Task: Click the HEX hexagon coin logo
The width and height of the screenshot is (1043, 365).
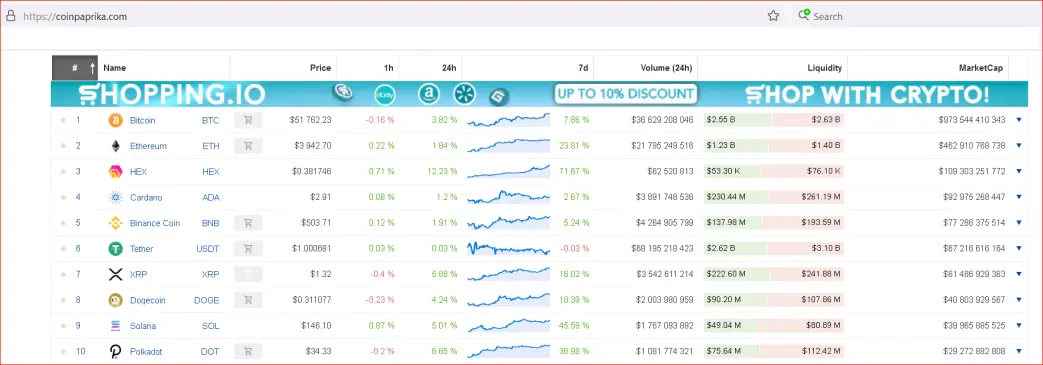Action: [116, 172]
